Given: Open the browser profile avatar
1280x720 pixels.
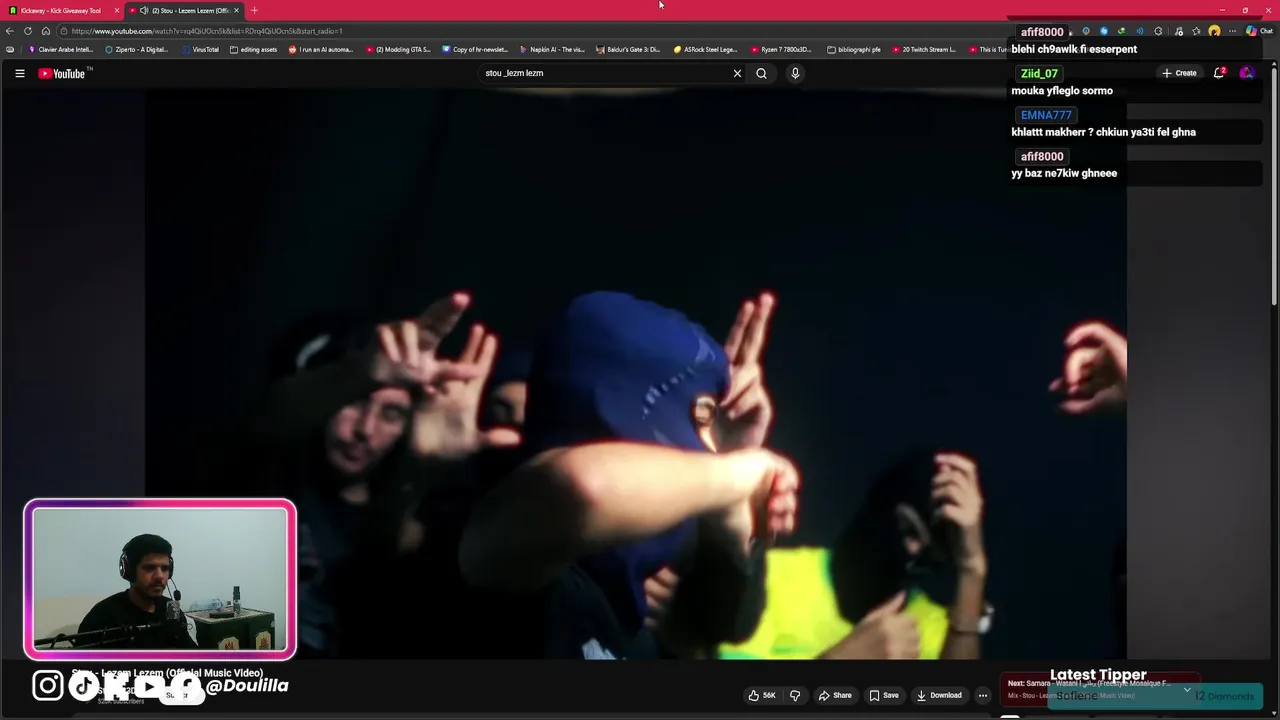Looking at the screenshot, I should 1214,31.
